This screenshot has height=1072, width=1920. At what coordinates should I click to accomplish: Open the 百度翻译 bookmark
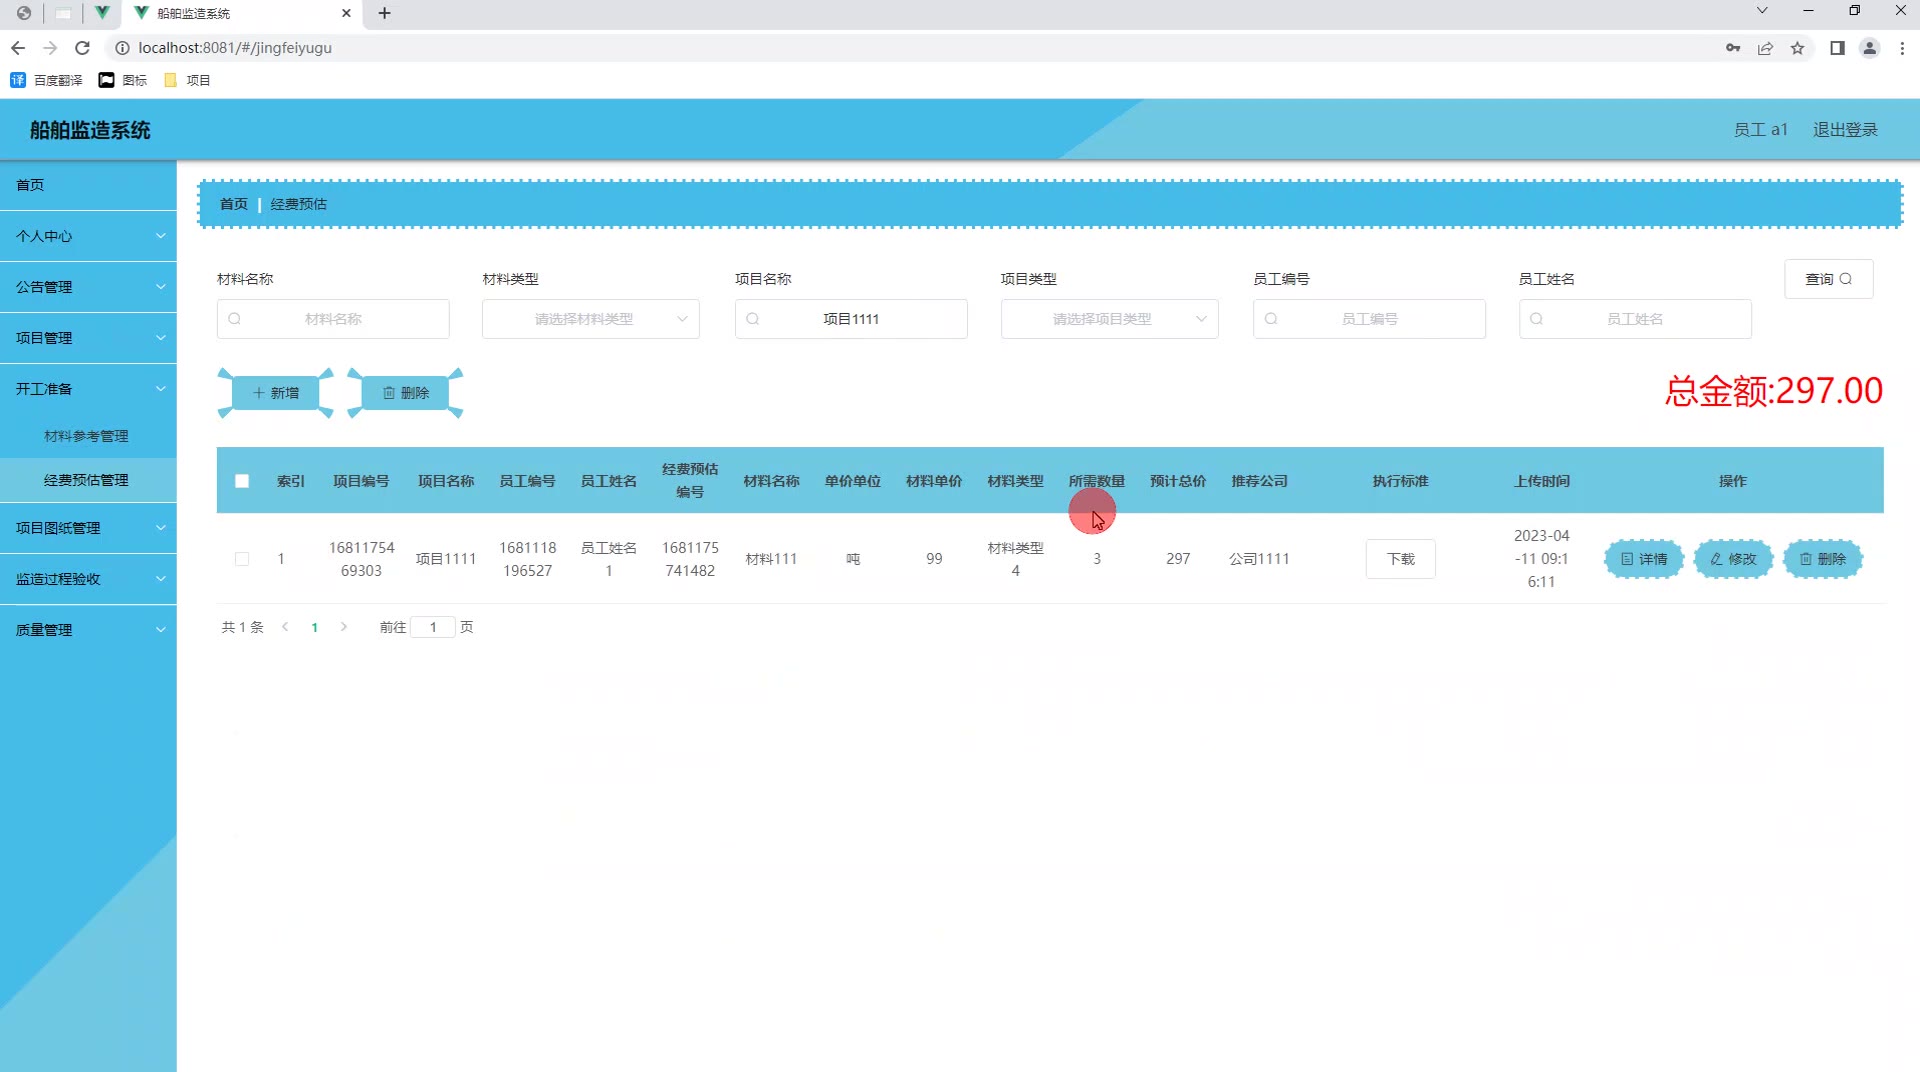(x=46, y=80)
